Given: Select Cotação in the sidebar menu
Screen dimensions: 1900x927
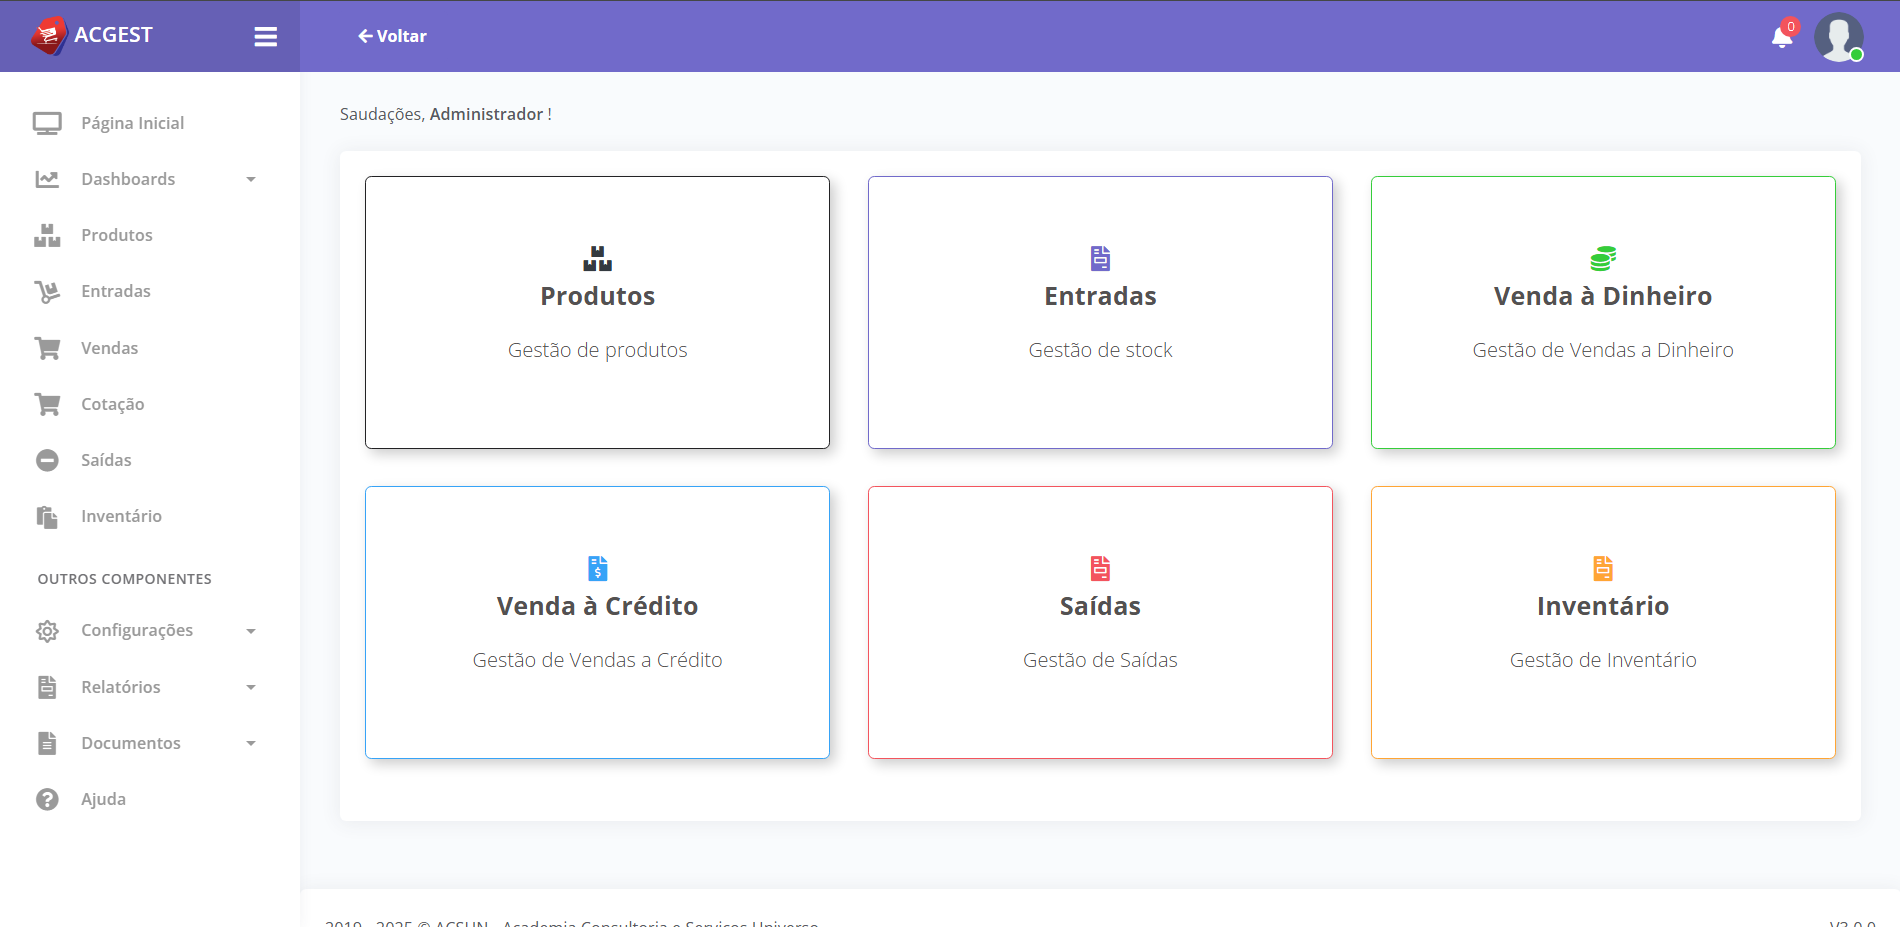Looking at the screenshot, I should [x=112, y=404].
